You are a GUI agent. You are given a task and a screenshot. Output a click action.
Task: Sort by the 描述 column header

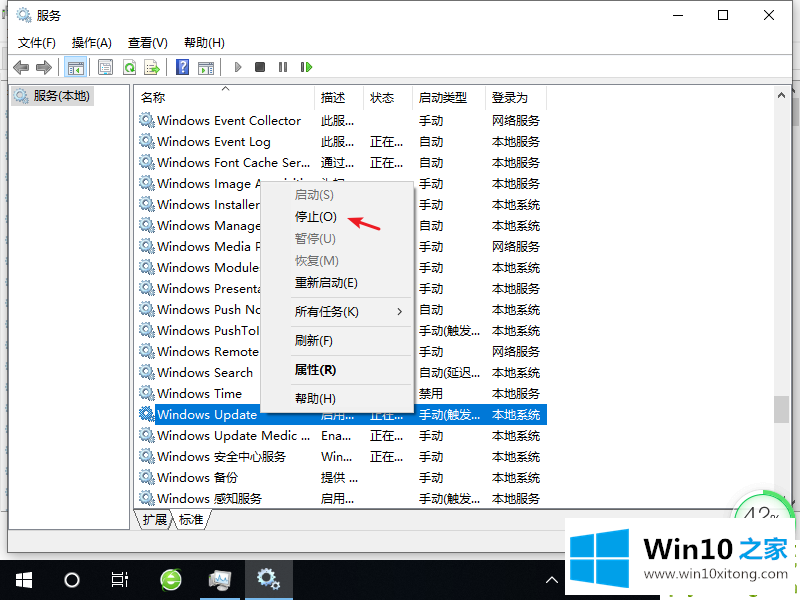(x=339, y=97)
